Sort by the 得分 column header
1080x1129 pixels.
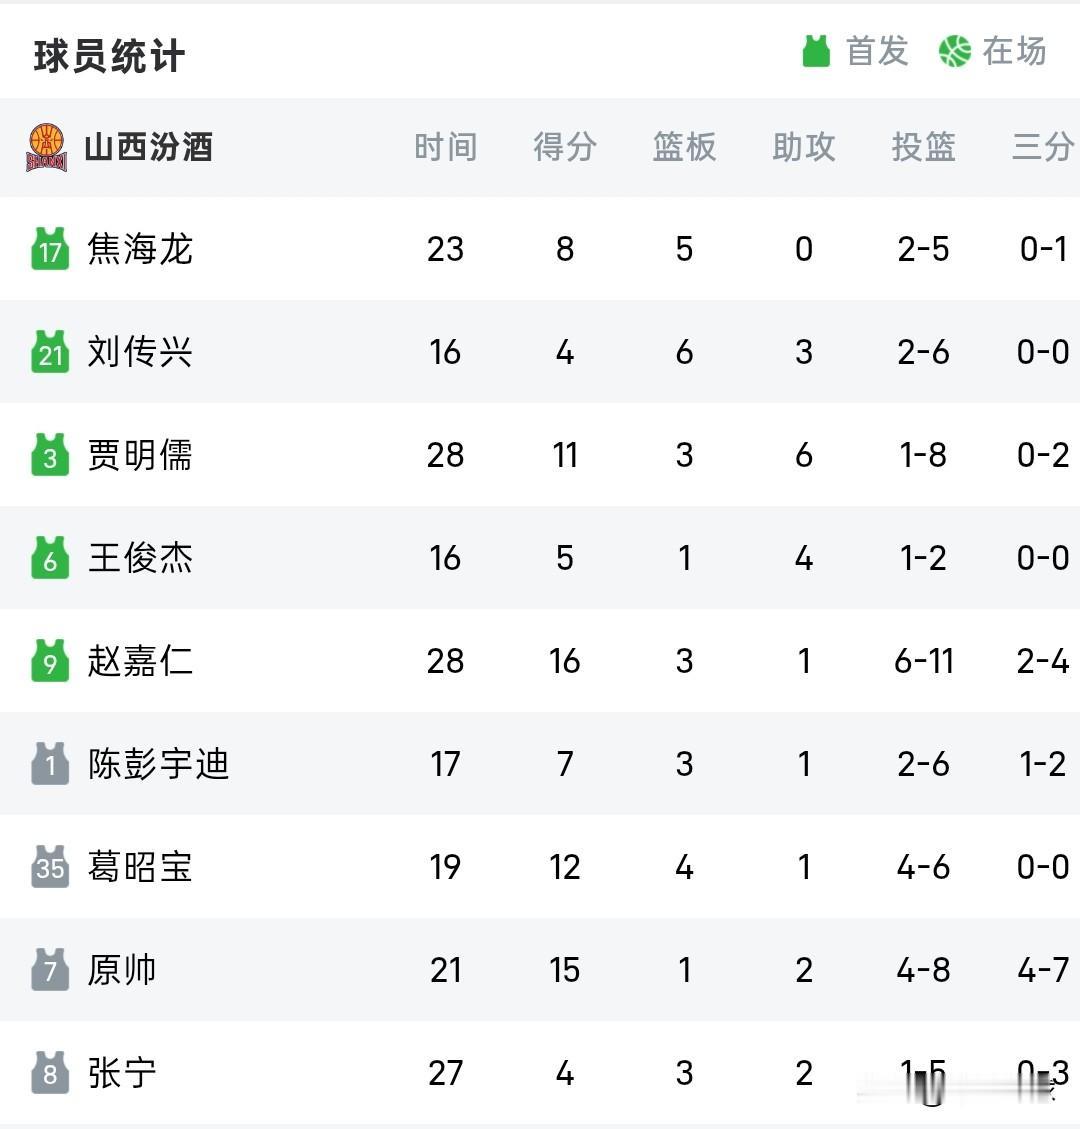point(565,148)
